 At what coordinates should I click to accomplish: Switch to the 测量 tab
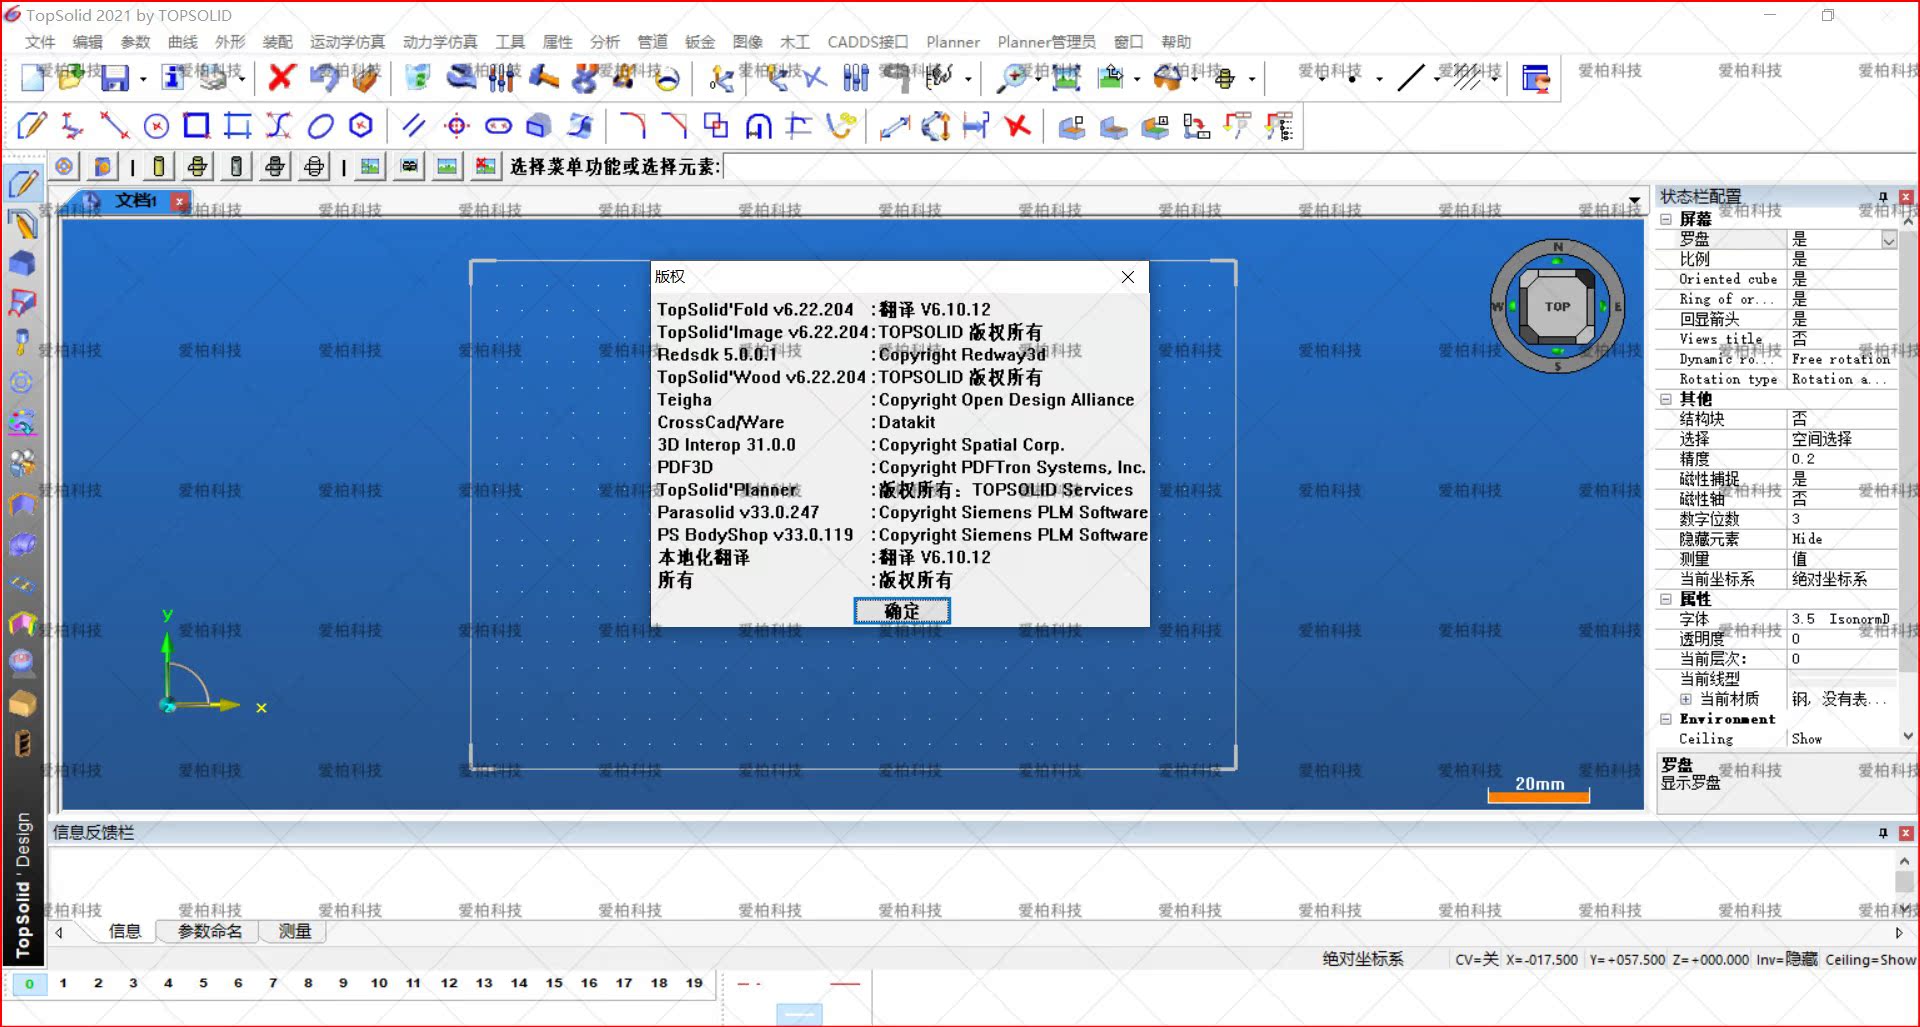tap(294, 931)
